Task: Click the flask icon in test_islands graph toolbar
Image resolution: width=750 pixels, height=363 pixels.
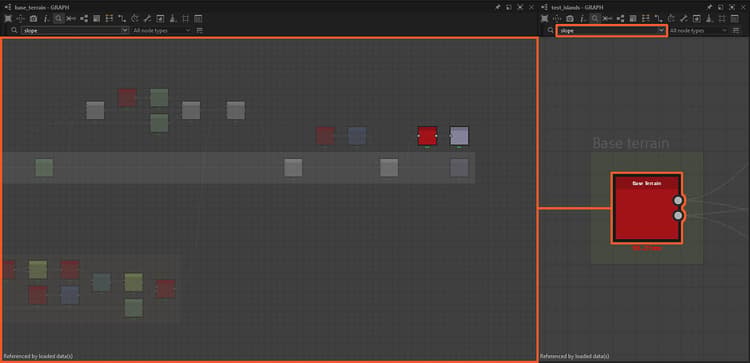Action: [709, 19]
